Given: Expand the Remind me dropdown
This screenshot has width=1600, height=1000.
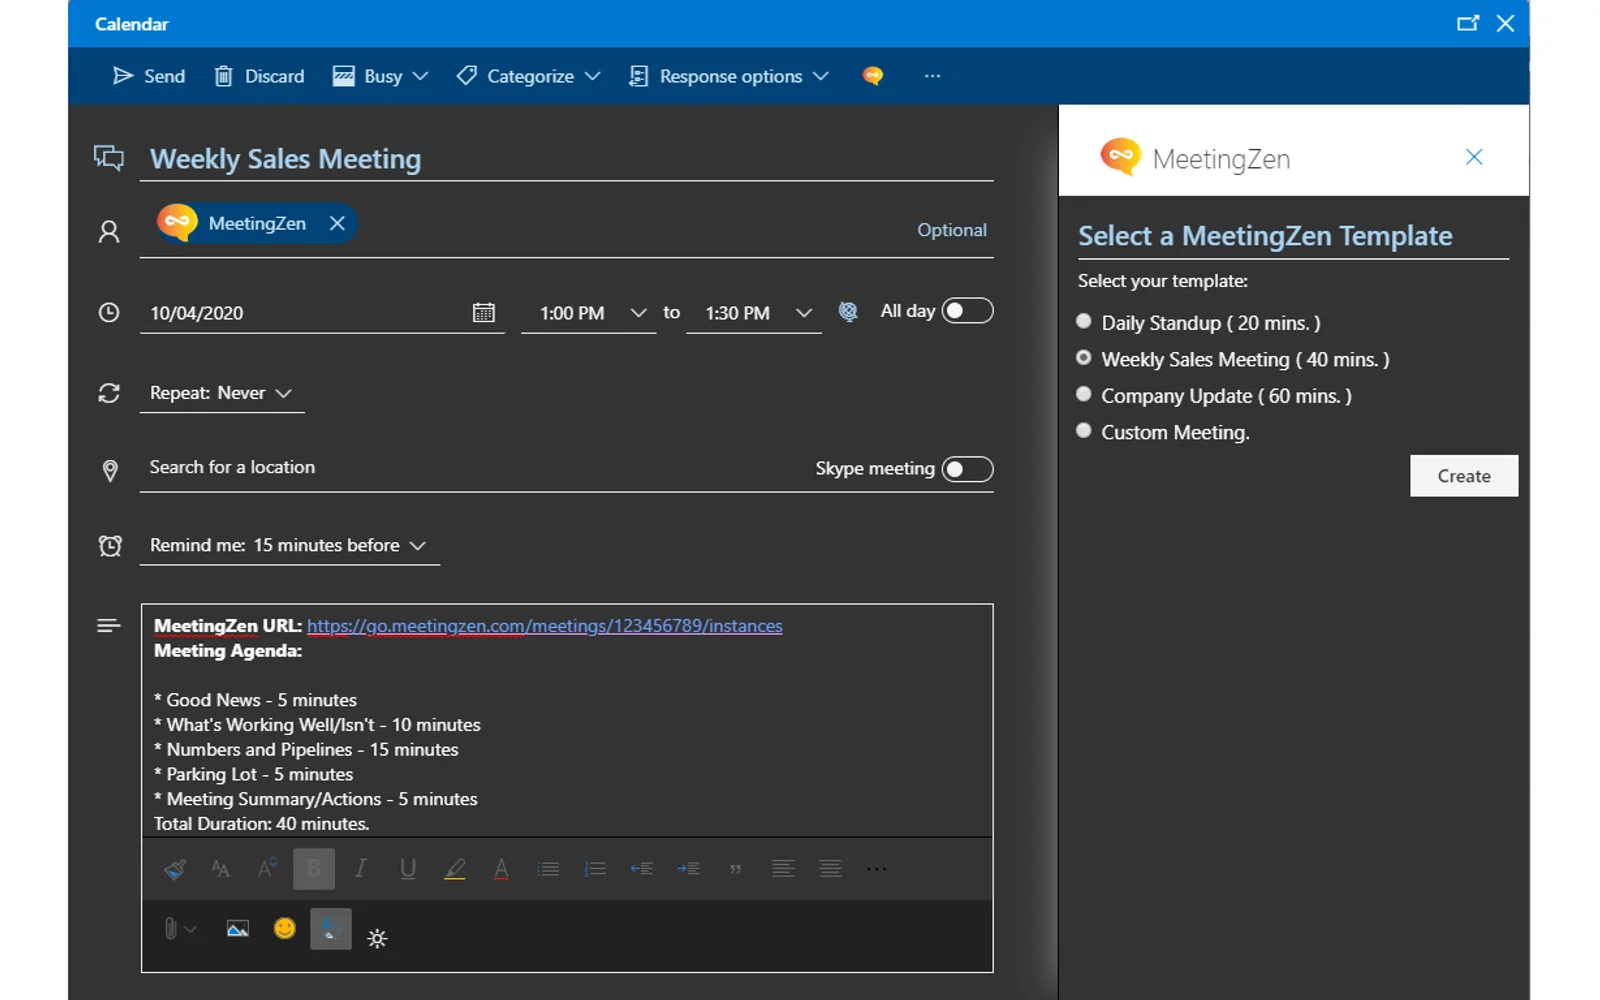Looking at the screenshot, I should click(x=289, y=545).
